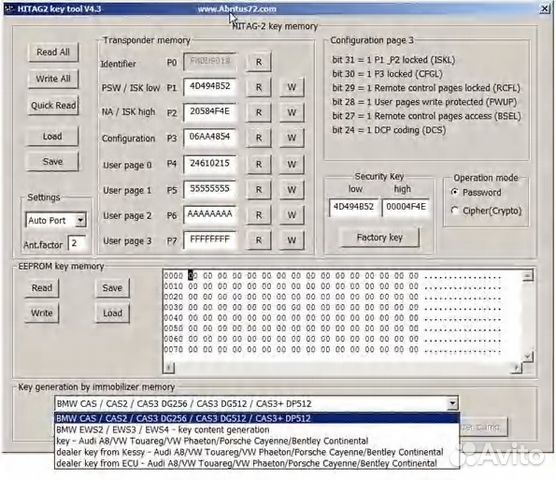Select BMW CAS / CAS2 / CAS3 list option
The width and height of the screenshot is (556, 480).
[x=257, y=418]
